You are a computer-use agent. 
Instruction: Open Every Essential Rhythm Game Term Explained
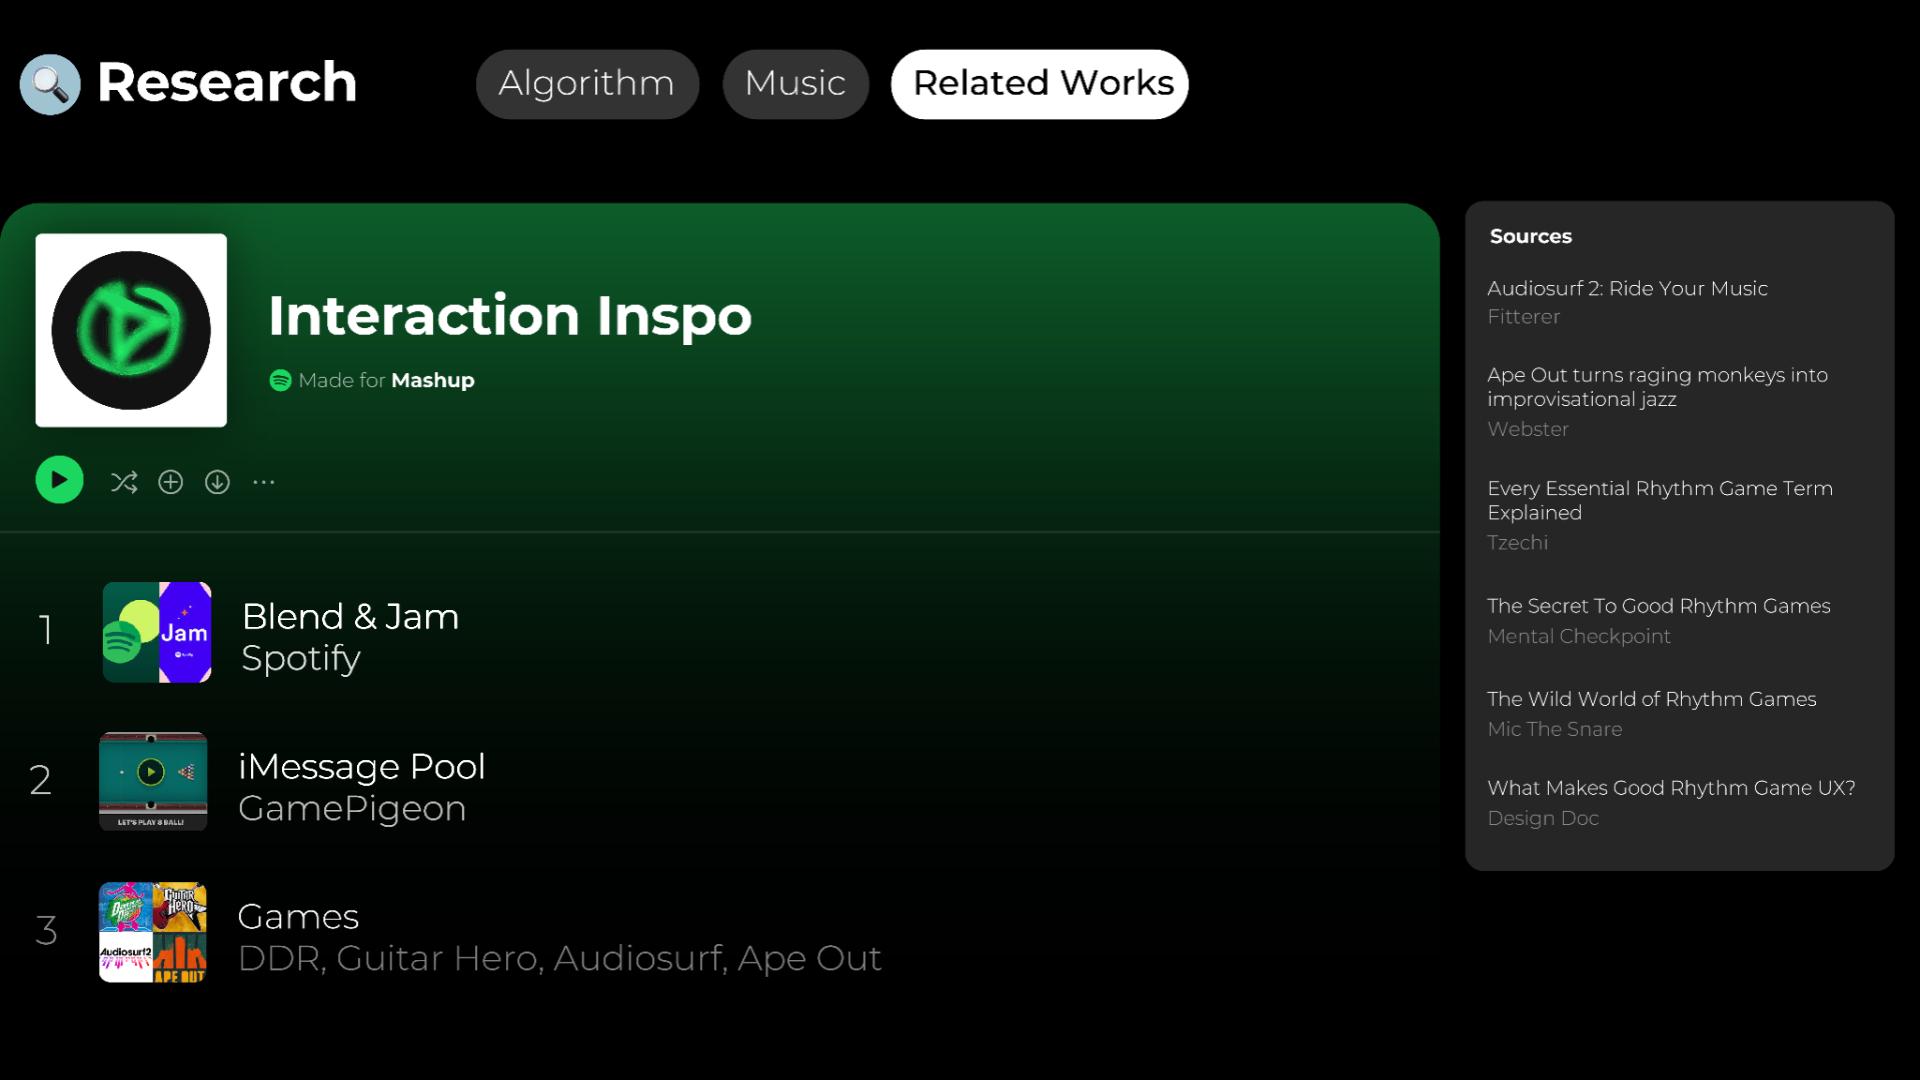point(1660,500)
